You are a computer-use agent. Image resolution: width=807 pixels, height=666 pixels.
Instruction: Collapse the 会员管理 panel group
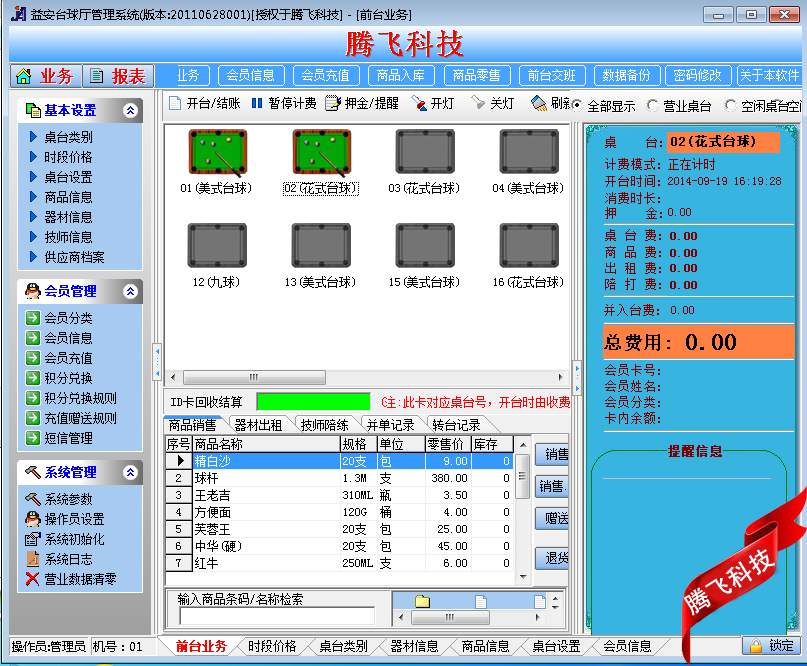coord(130,291)
